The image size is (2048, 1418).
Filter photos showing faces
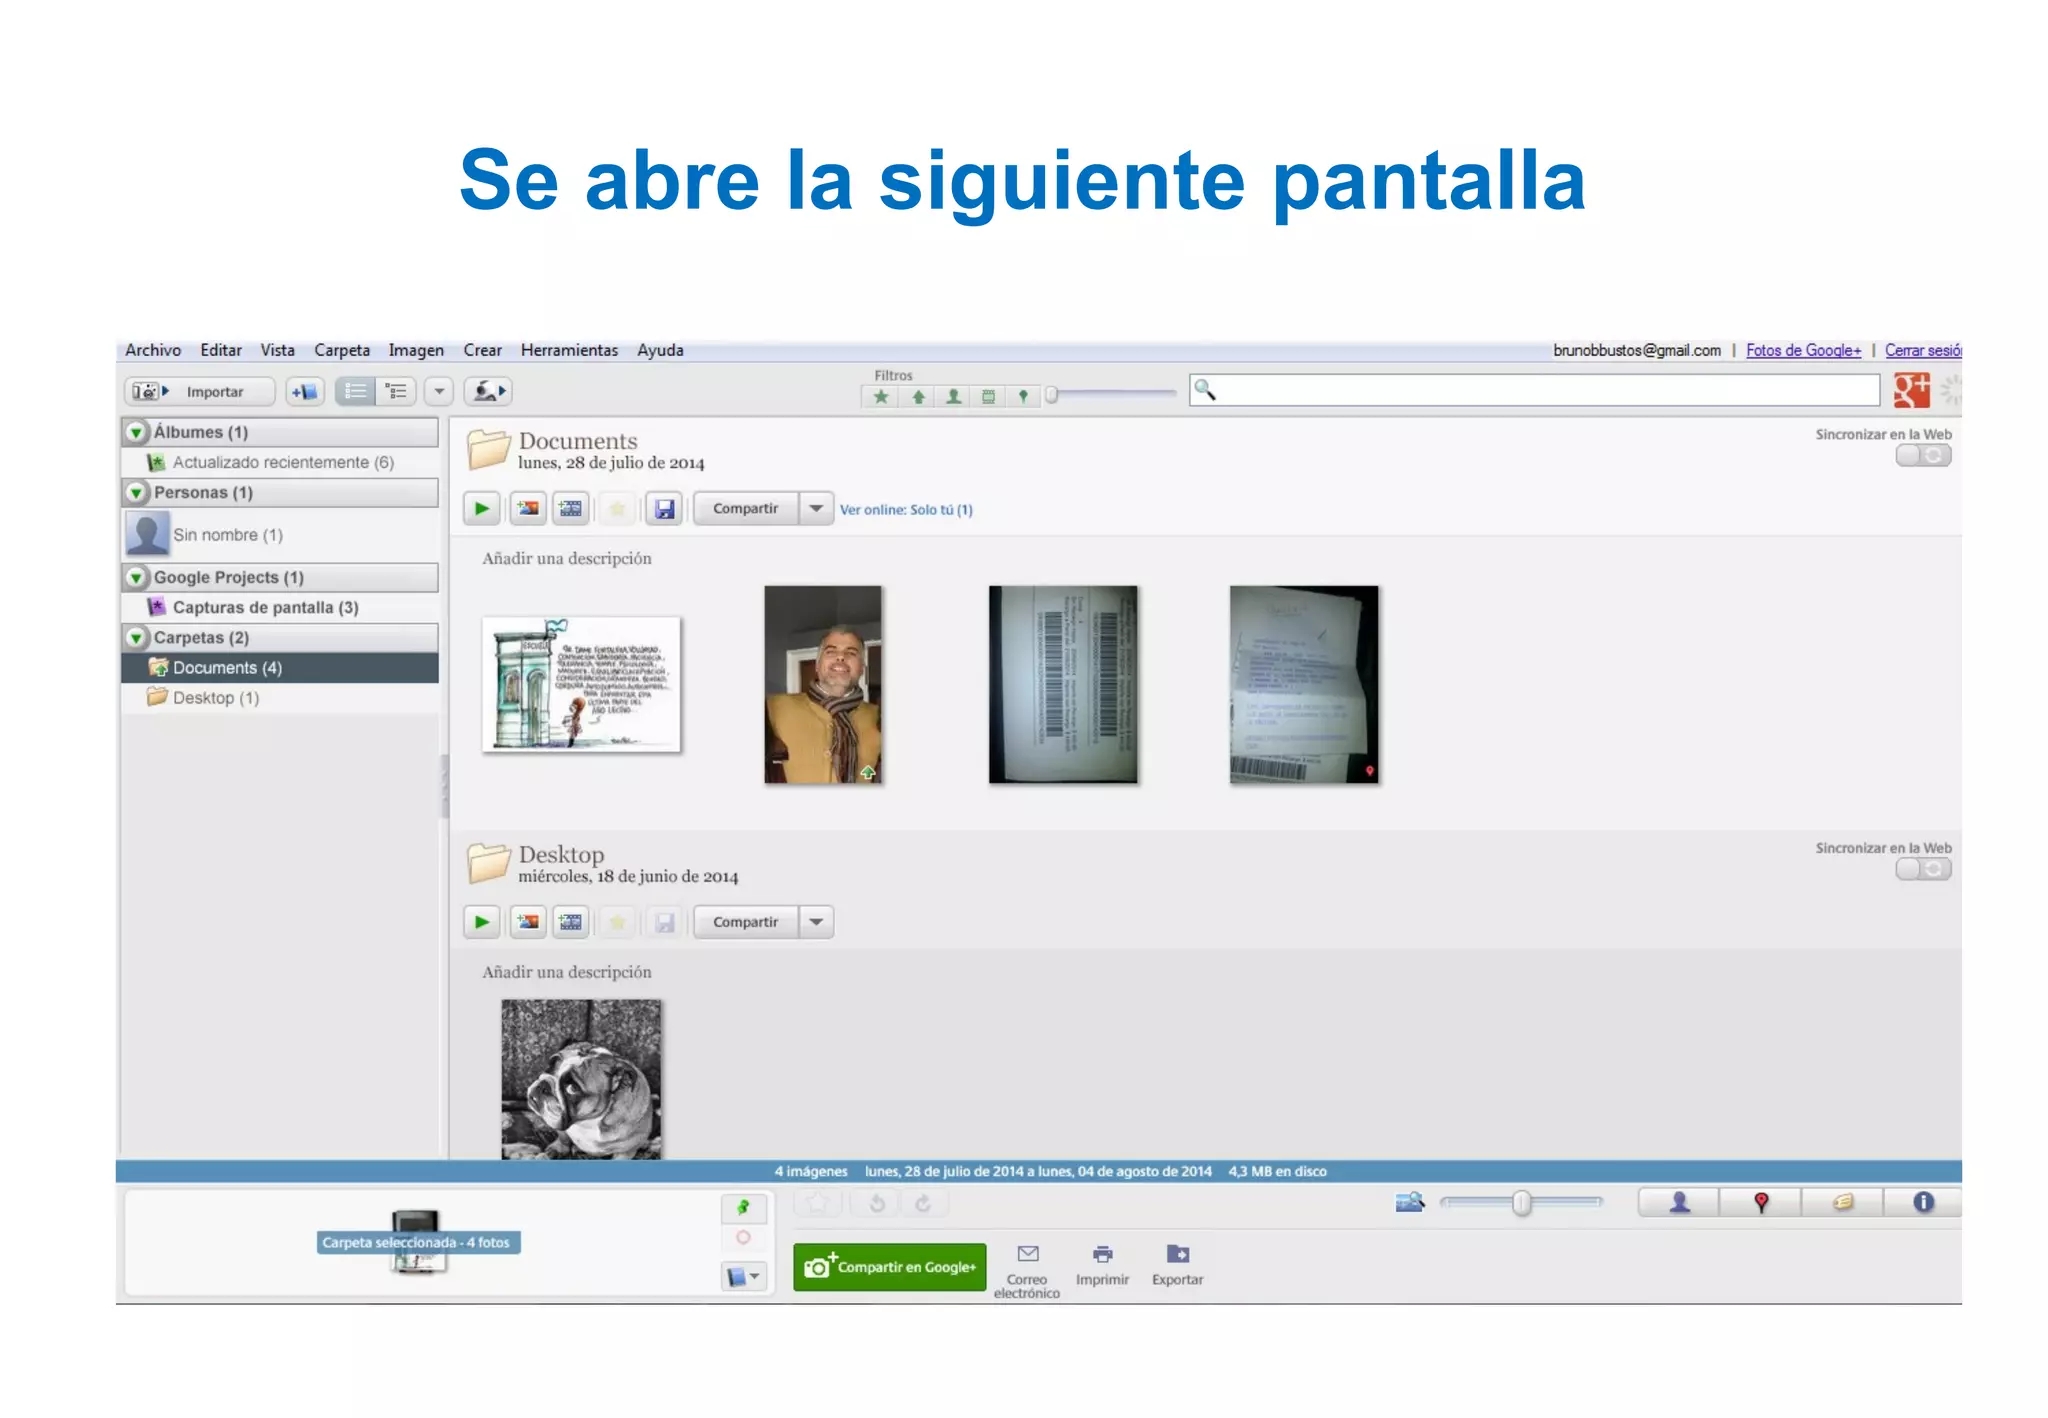pyautogui.click(x=954, y=397)
